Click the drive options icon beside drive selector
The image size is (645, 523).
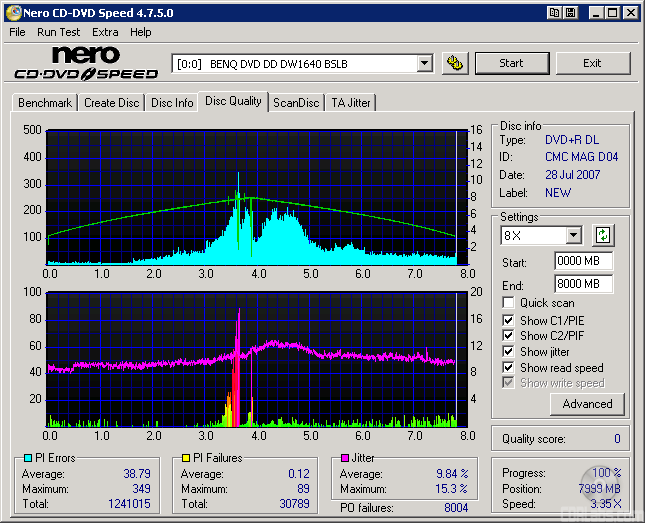455,63
